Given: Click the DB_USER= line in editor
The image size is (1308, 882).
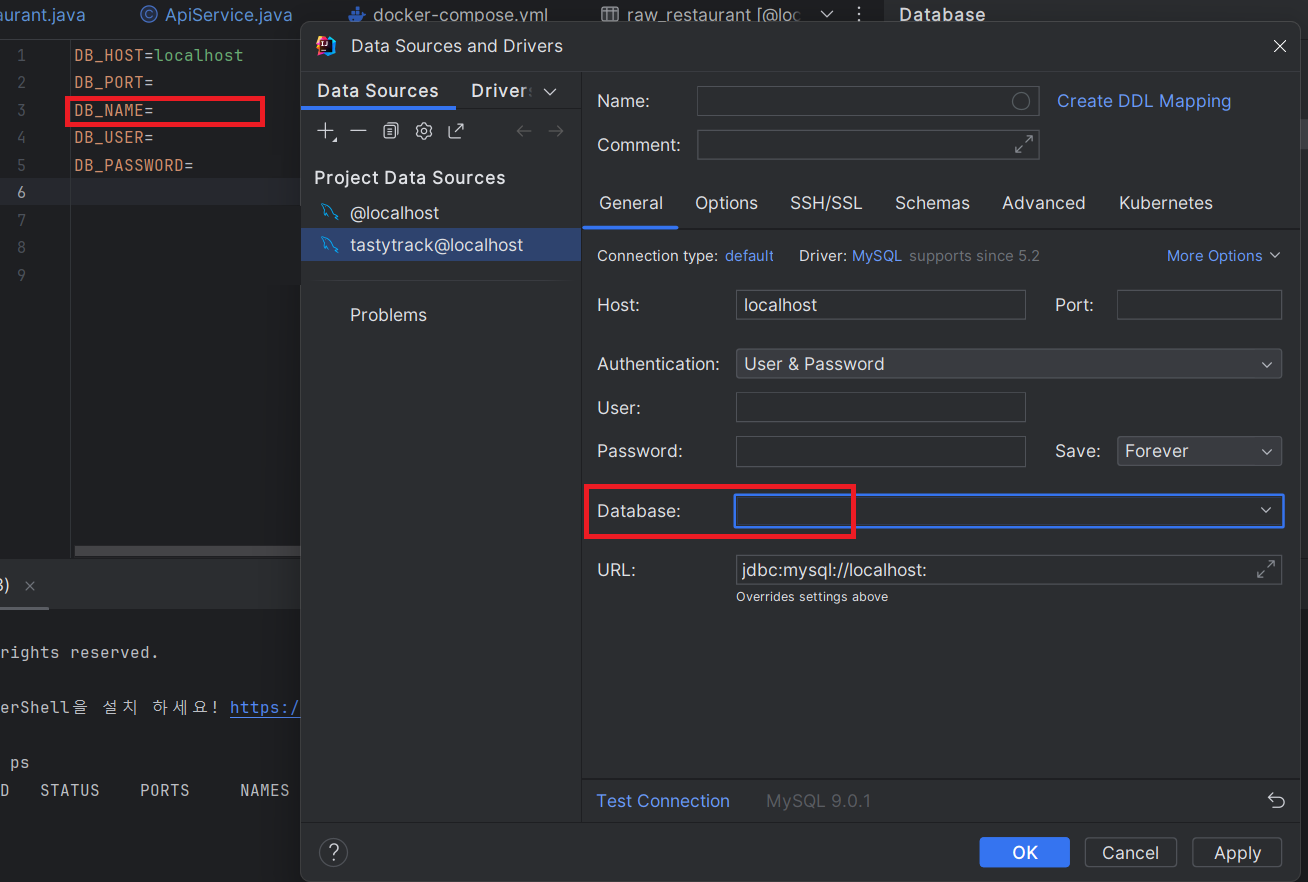Looking at the screenshot, I should tap(113, 137).
